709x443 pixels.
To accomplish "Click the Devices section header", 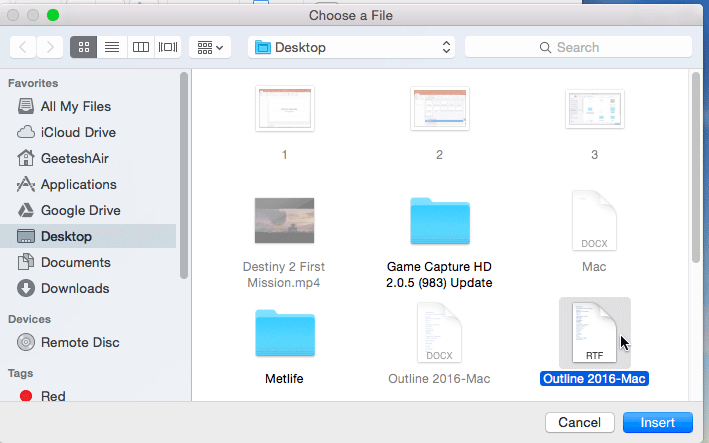I will [29, 319].
